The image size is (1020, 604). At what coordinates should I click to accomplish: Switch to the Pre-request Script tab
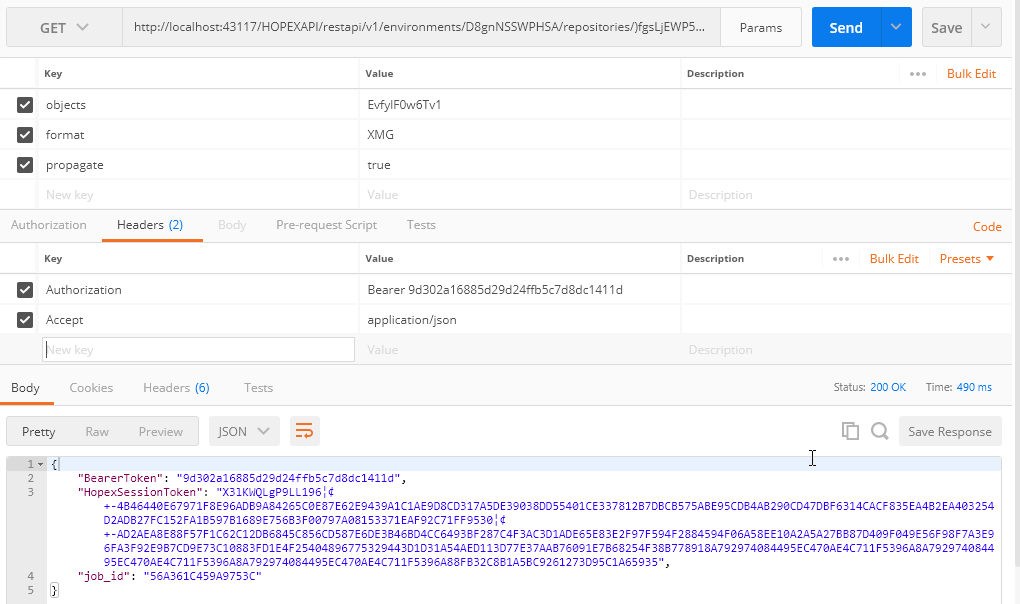[x=326, y=225]
